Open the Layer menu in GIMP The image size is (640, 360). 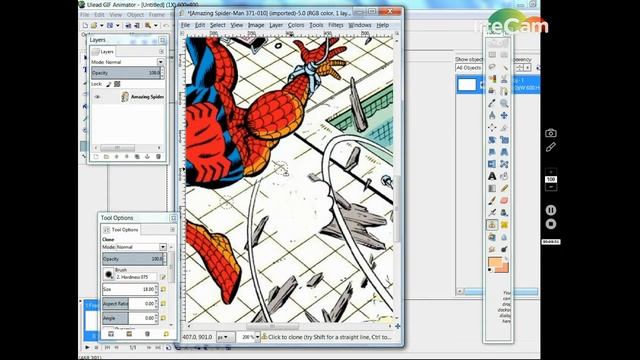click(276, 25)
